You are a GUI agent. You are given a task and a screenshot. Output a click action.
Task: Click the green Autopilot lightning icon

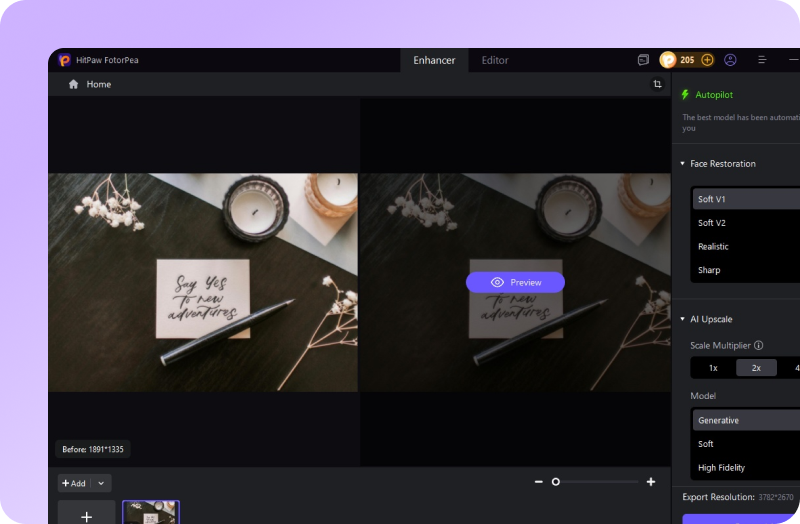[x=685, y=94]
